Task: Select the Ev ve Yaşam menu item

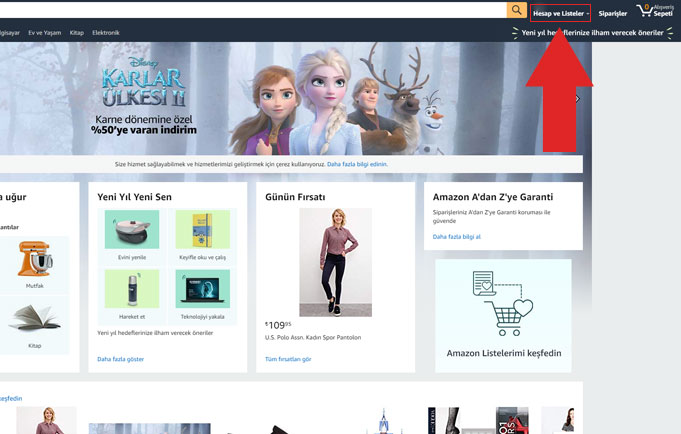Action: (44, 33)
